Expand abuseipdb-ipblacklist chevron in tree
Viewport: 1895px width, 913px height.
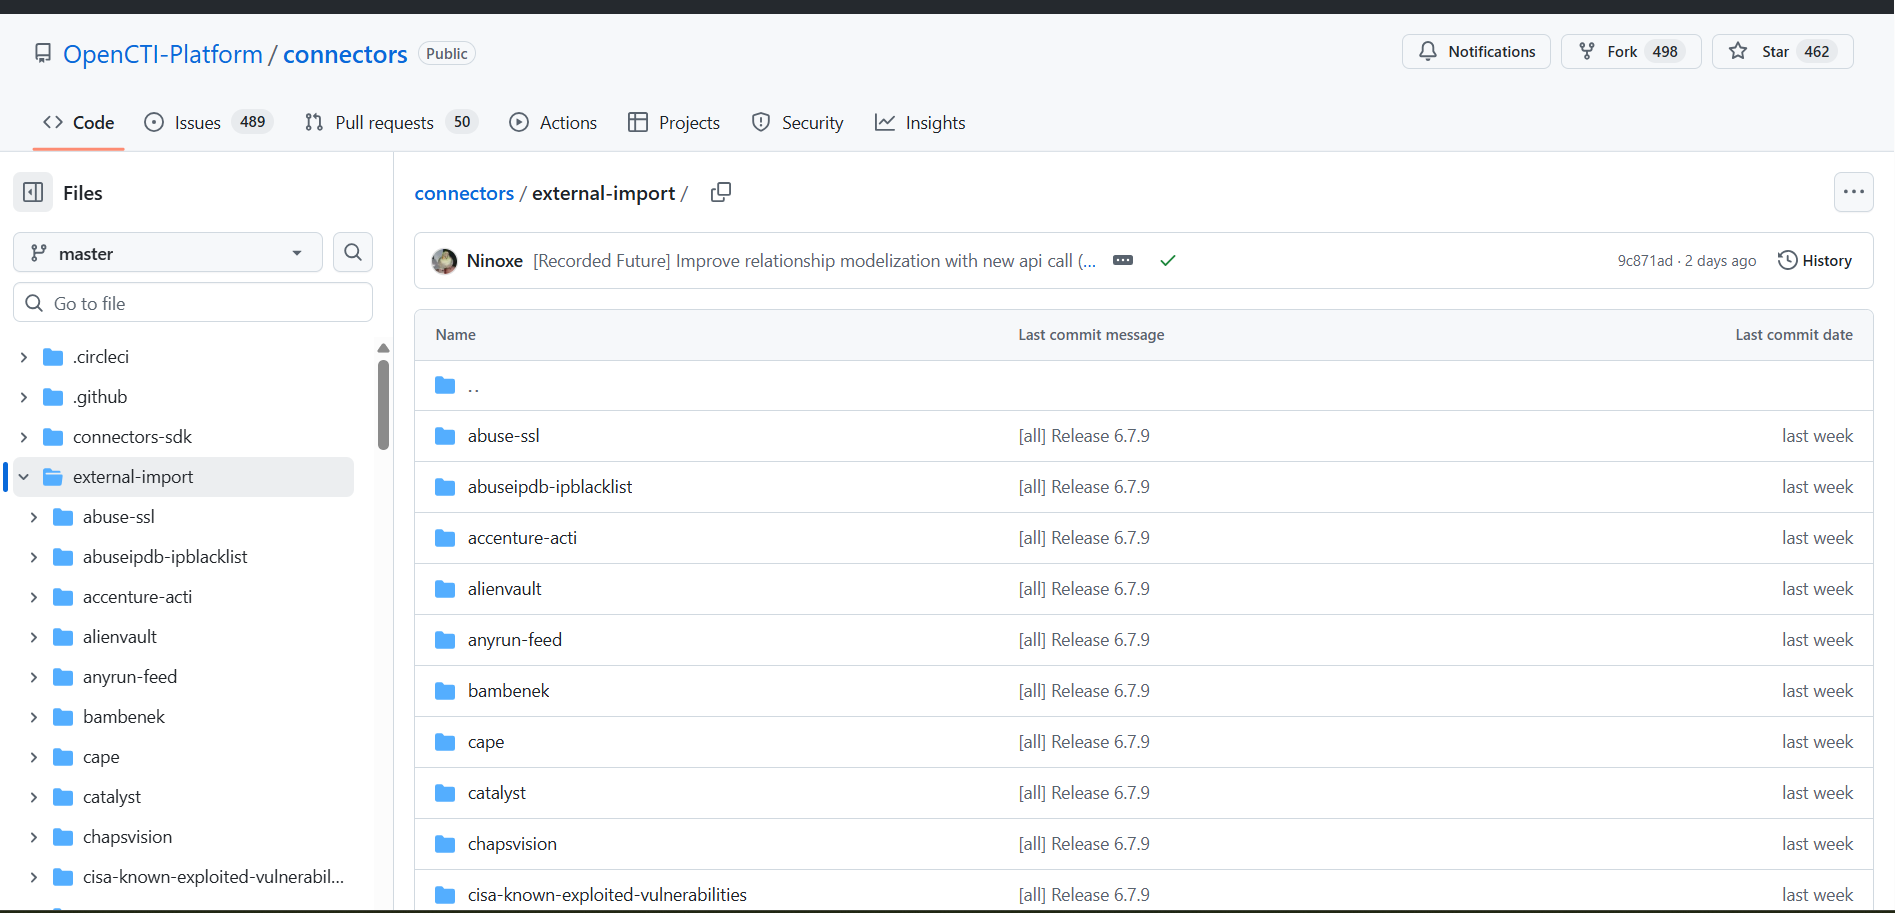pos(34,557)
